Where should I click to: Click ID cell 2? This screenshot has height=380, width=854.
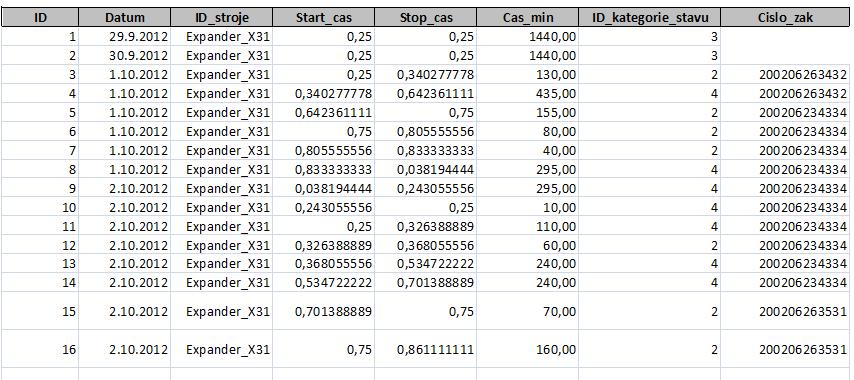click(40, 56)
